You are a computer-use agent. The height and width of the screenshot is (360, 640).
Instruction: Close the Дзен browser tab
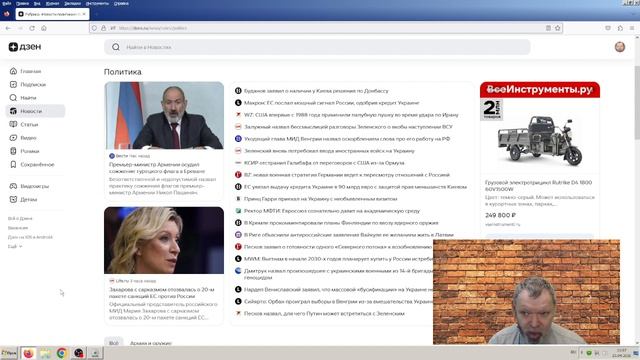pyautogui.click(x=84, y=14)
